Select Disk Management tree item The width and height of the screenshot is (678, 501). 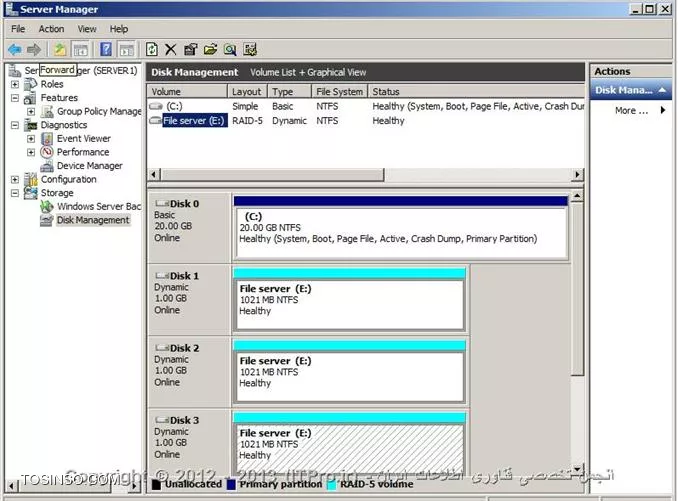click(93, 220)
